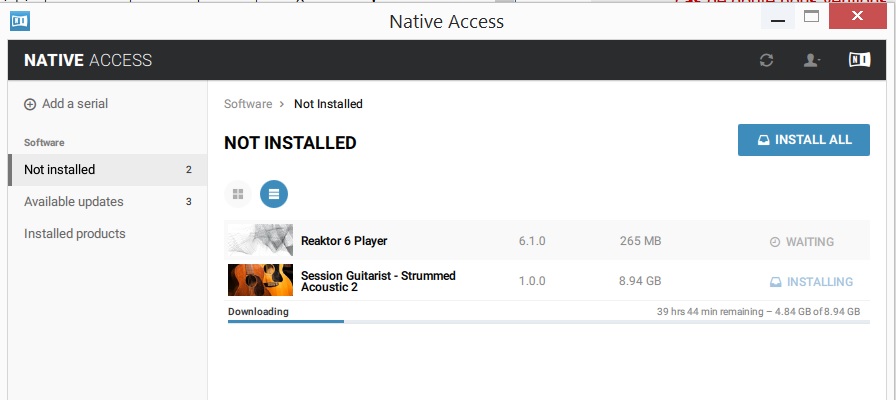Open Add a serial
Viewport: 896px width, 400px height.
pyautogui.click(x=66, y=104)
